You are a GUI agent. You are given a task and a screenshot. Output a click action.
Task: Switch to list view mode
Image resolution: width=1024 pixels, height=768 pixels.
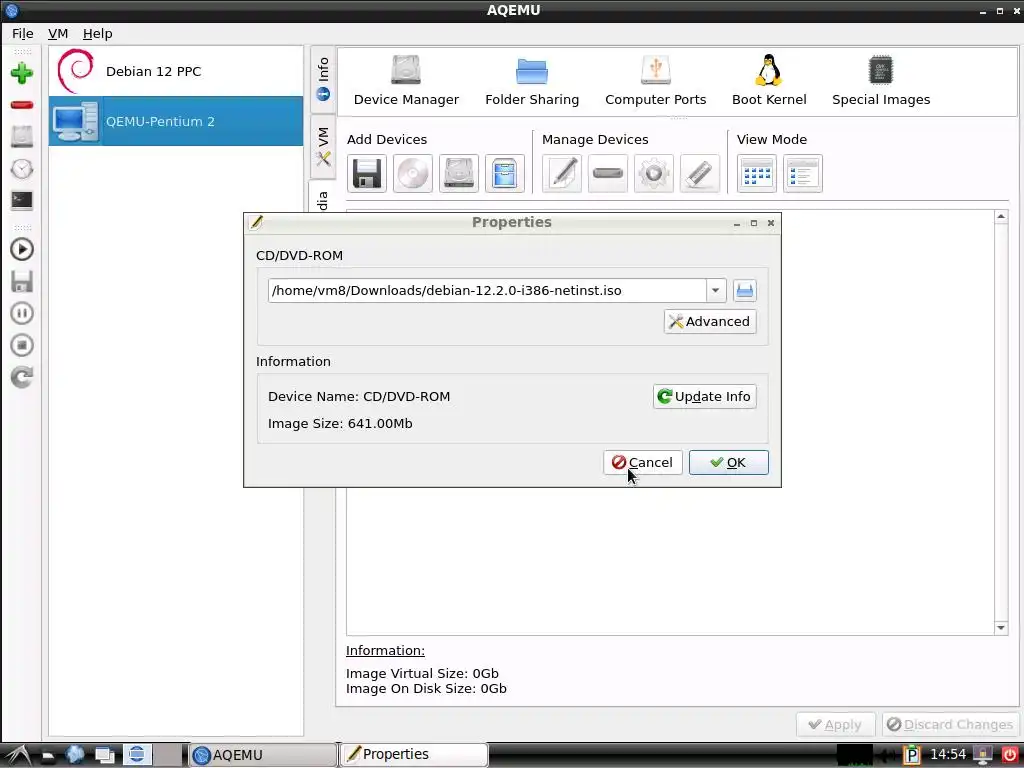(x=803, y=174)
